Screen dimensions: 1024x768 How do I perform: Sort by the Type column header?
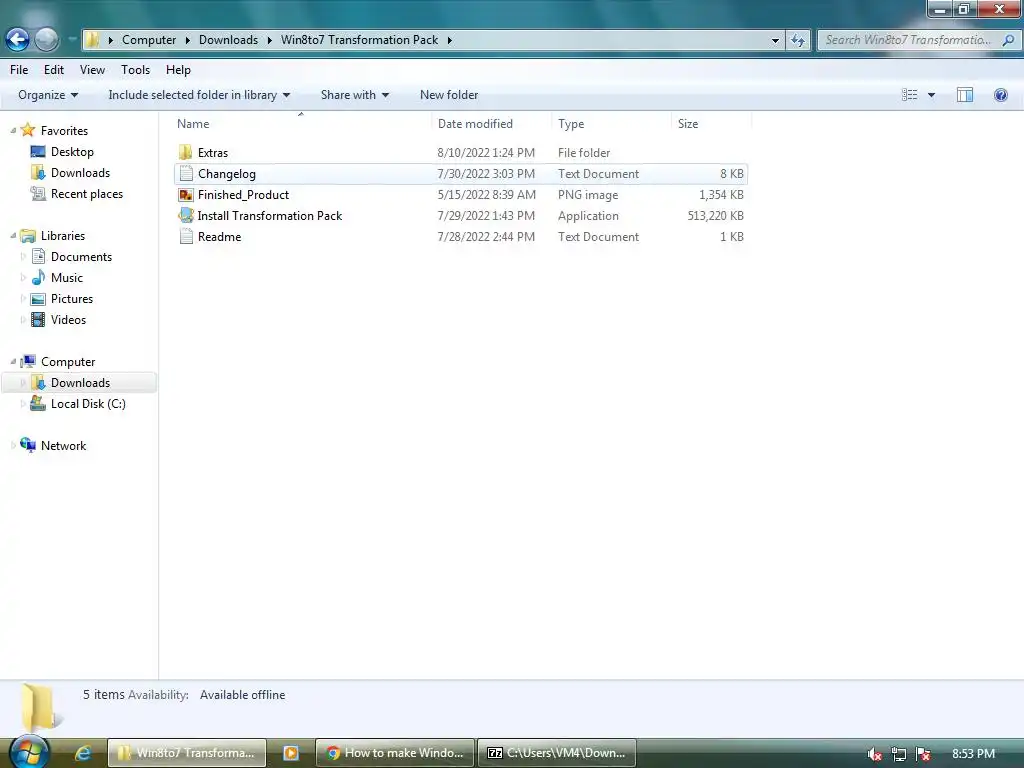click(x=611, y=123)
